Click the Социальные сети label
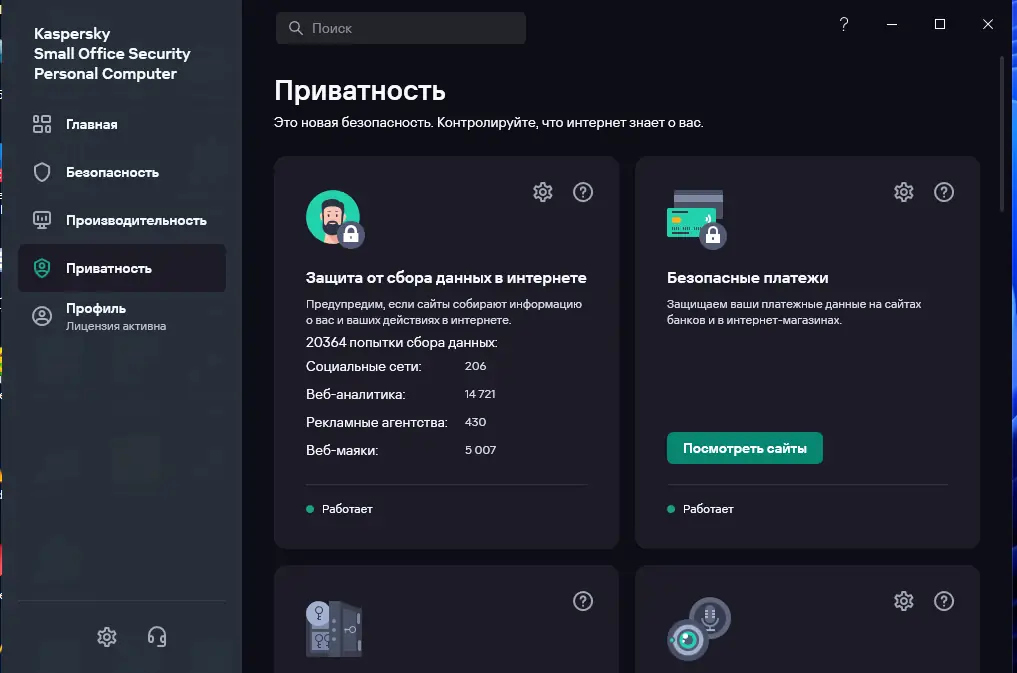 tap(363, 366)
